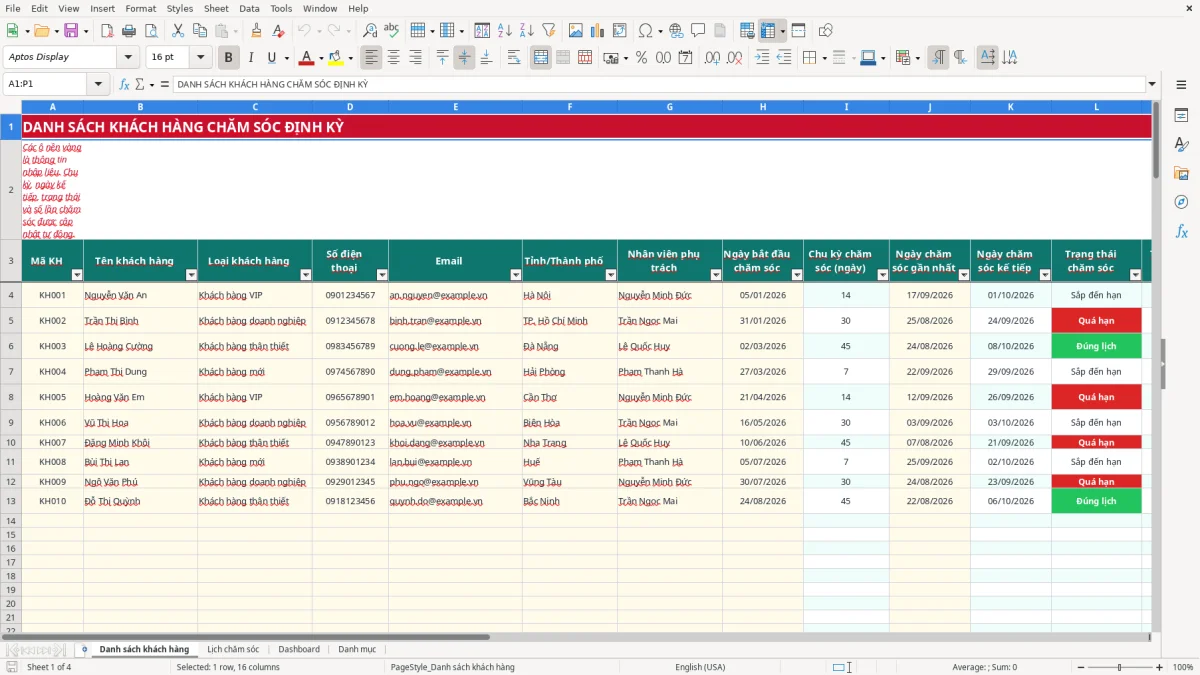Expand the formula bar

point(1152,84)
